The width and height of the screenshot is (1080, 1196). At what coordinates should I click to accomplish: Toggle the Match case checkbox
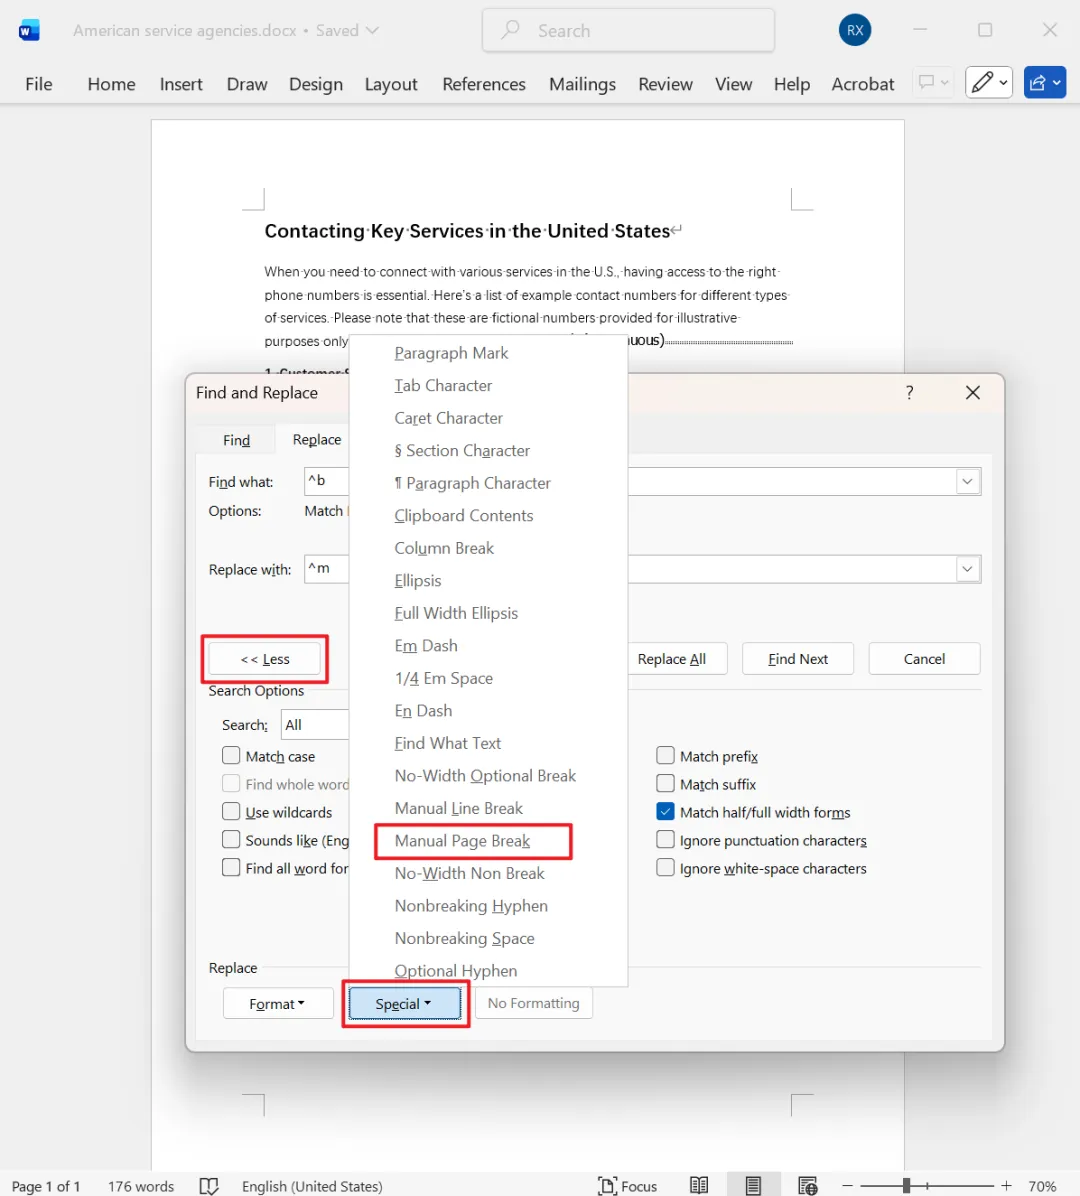(231, 756)
